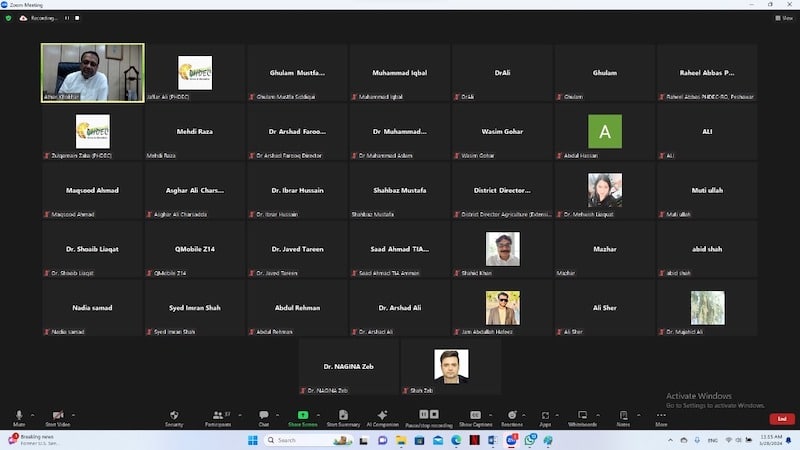The image size is (800, 450).
Task: Stop recording using top-left stop button
Action: pyautogui.click(x=78, y=18)
